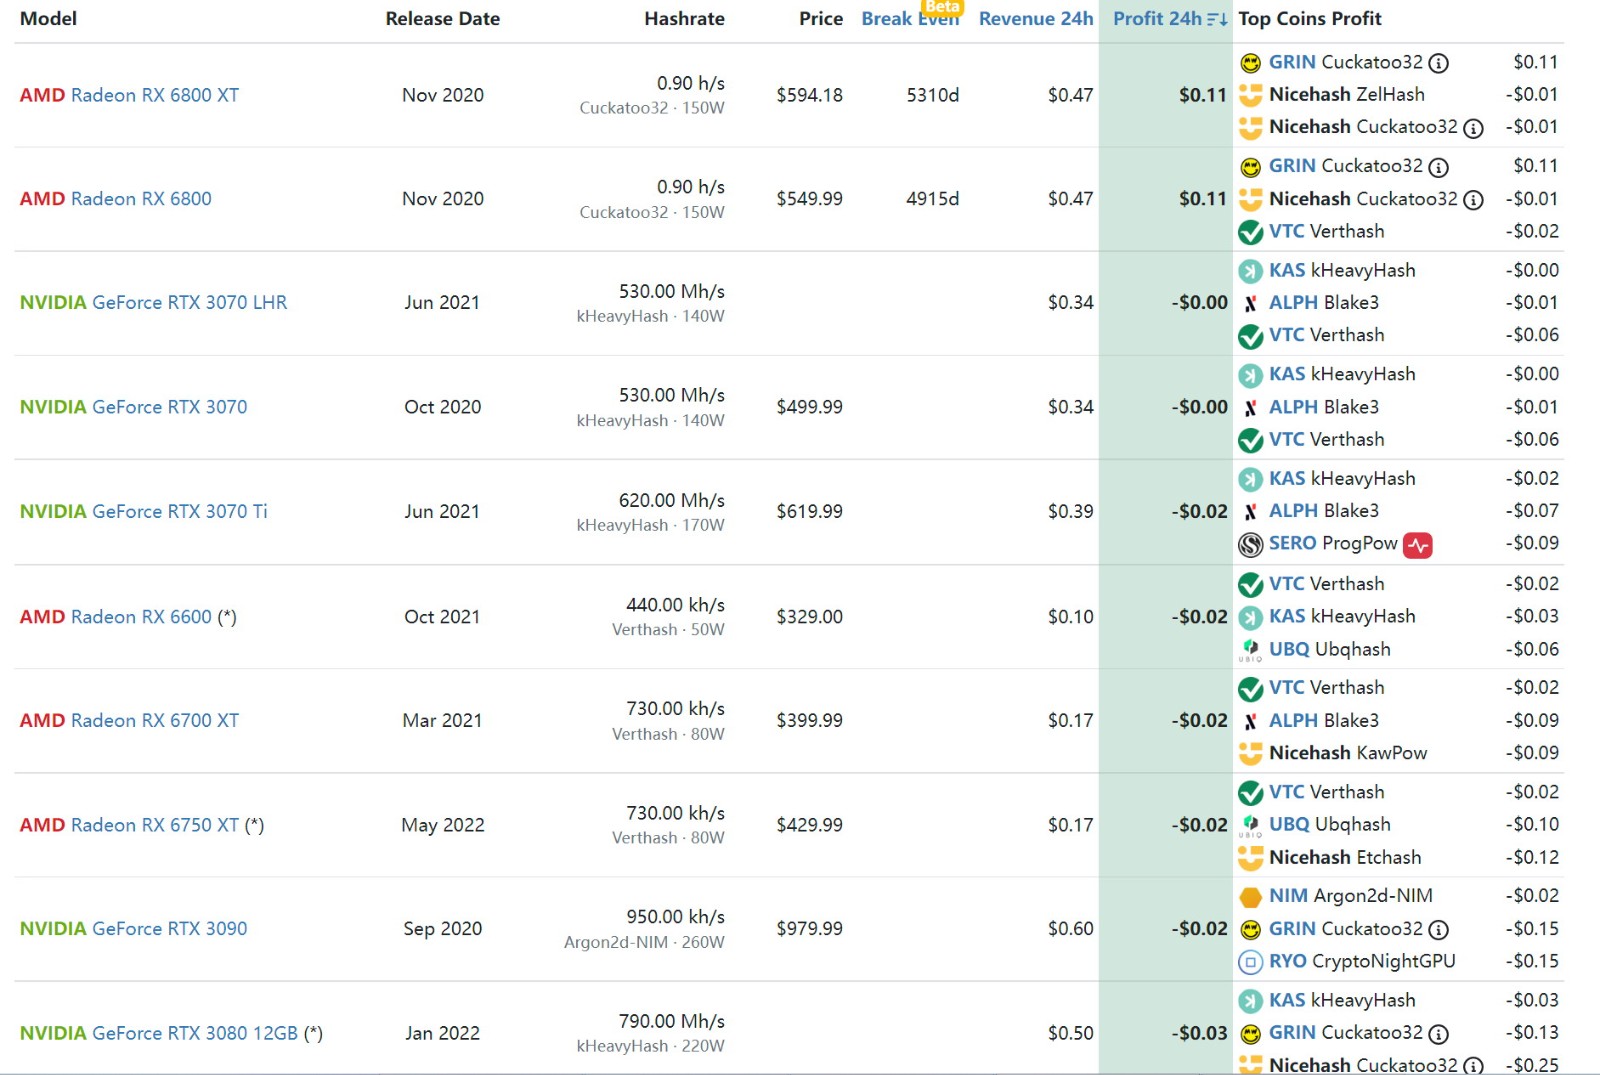Click the VTC checkmark icon in RX 6700 XT row
Screen dimensions: 1600x1075
click(x=1250, y=689)
